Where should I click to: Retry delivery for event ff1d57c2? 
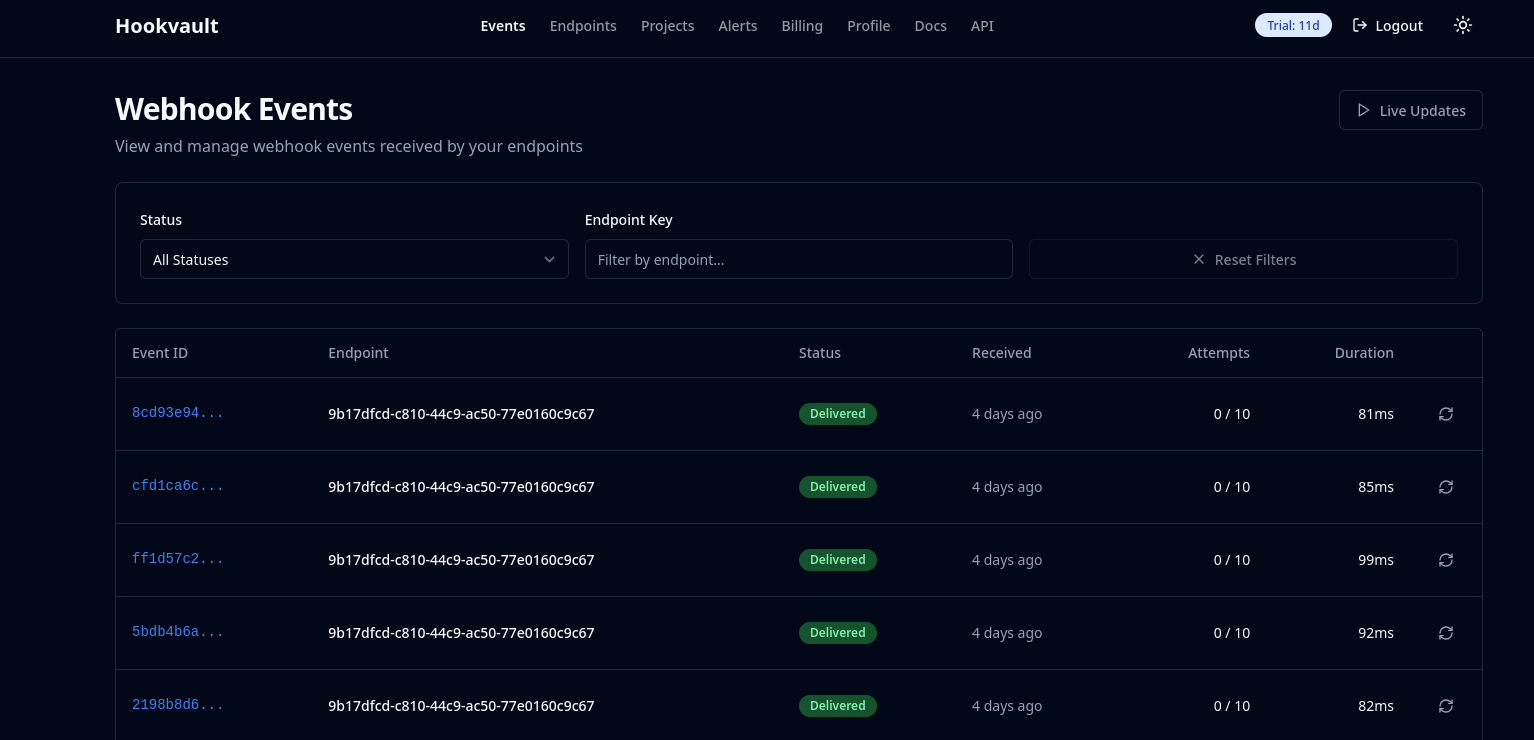point(1446,560)
